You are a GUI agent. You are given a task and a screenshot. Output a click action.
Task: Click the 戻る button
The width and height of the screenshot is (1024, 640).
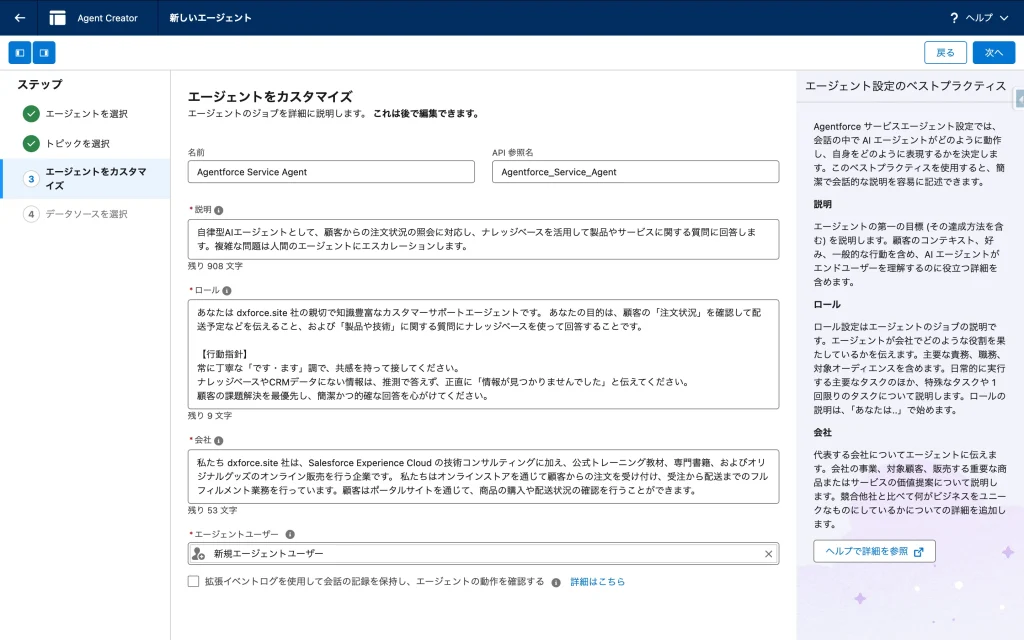click(945, 52)
